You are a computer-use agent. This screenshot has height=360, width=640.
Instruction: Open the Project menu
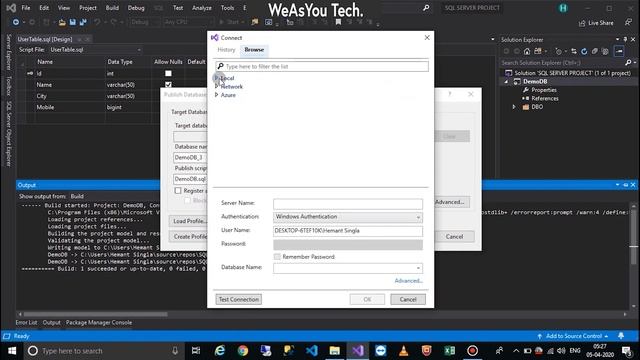point(88,8)
